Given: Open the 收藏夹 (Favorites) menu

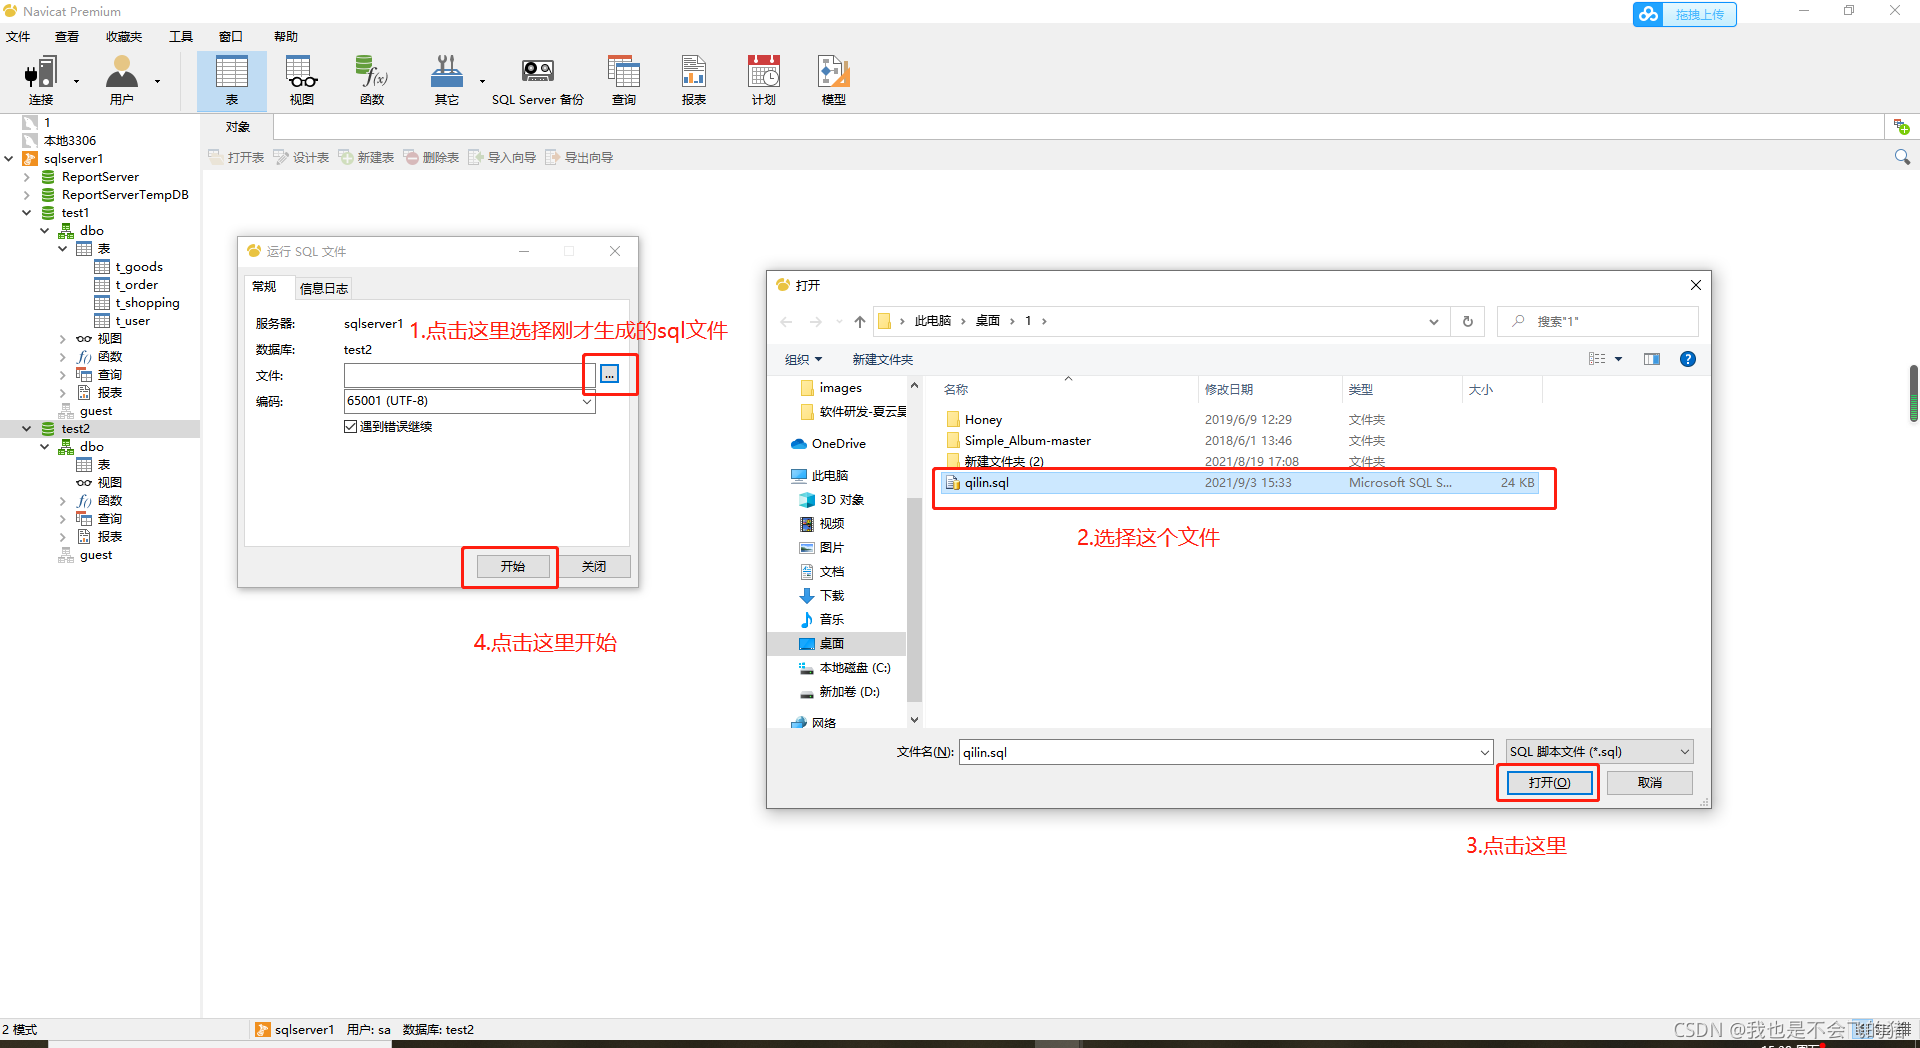Looking at the screenshot, I should click(124, 36).
